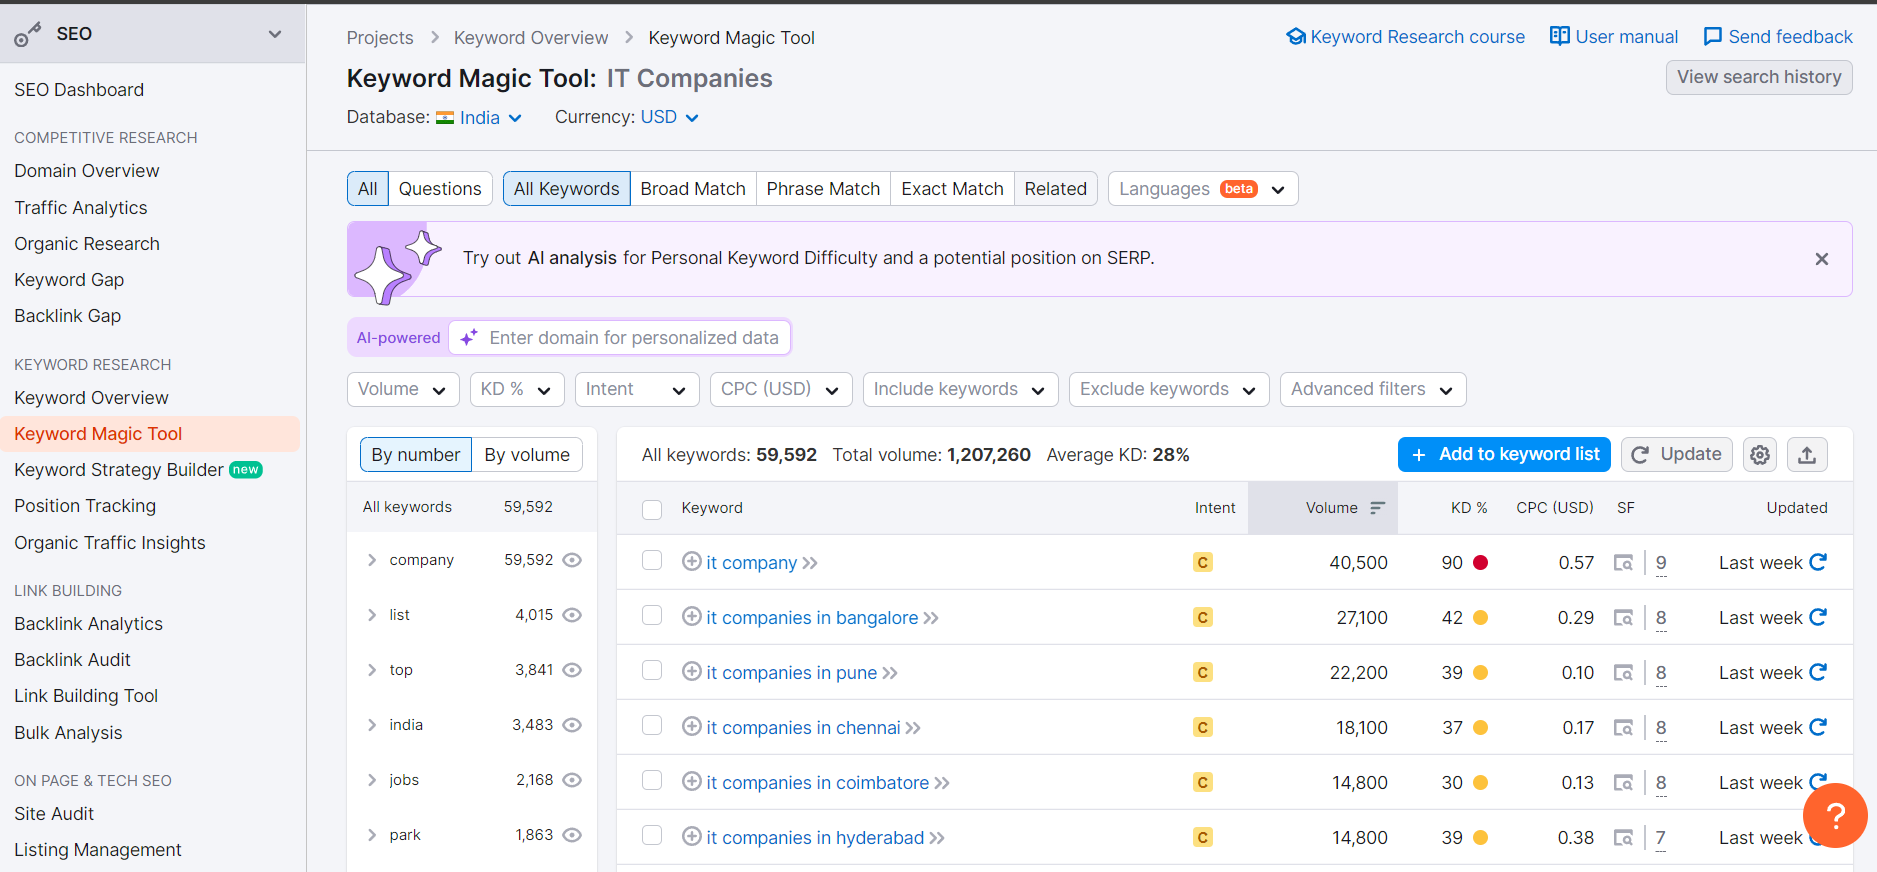Check the 'it companies in bangalore' checkbox
The image size is (1877, 872).
click(x=652, y=616)
